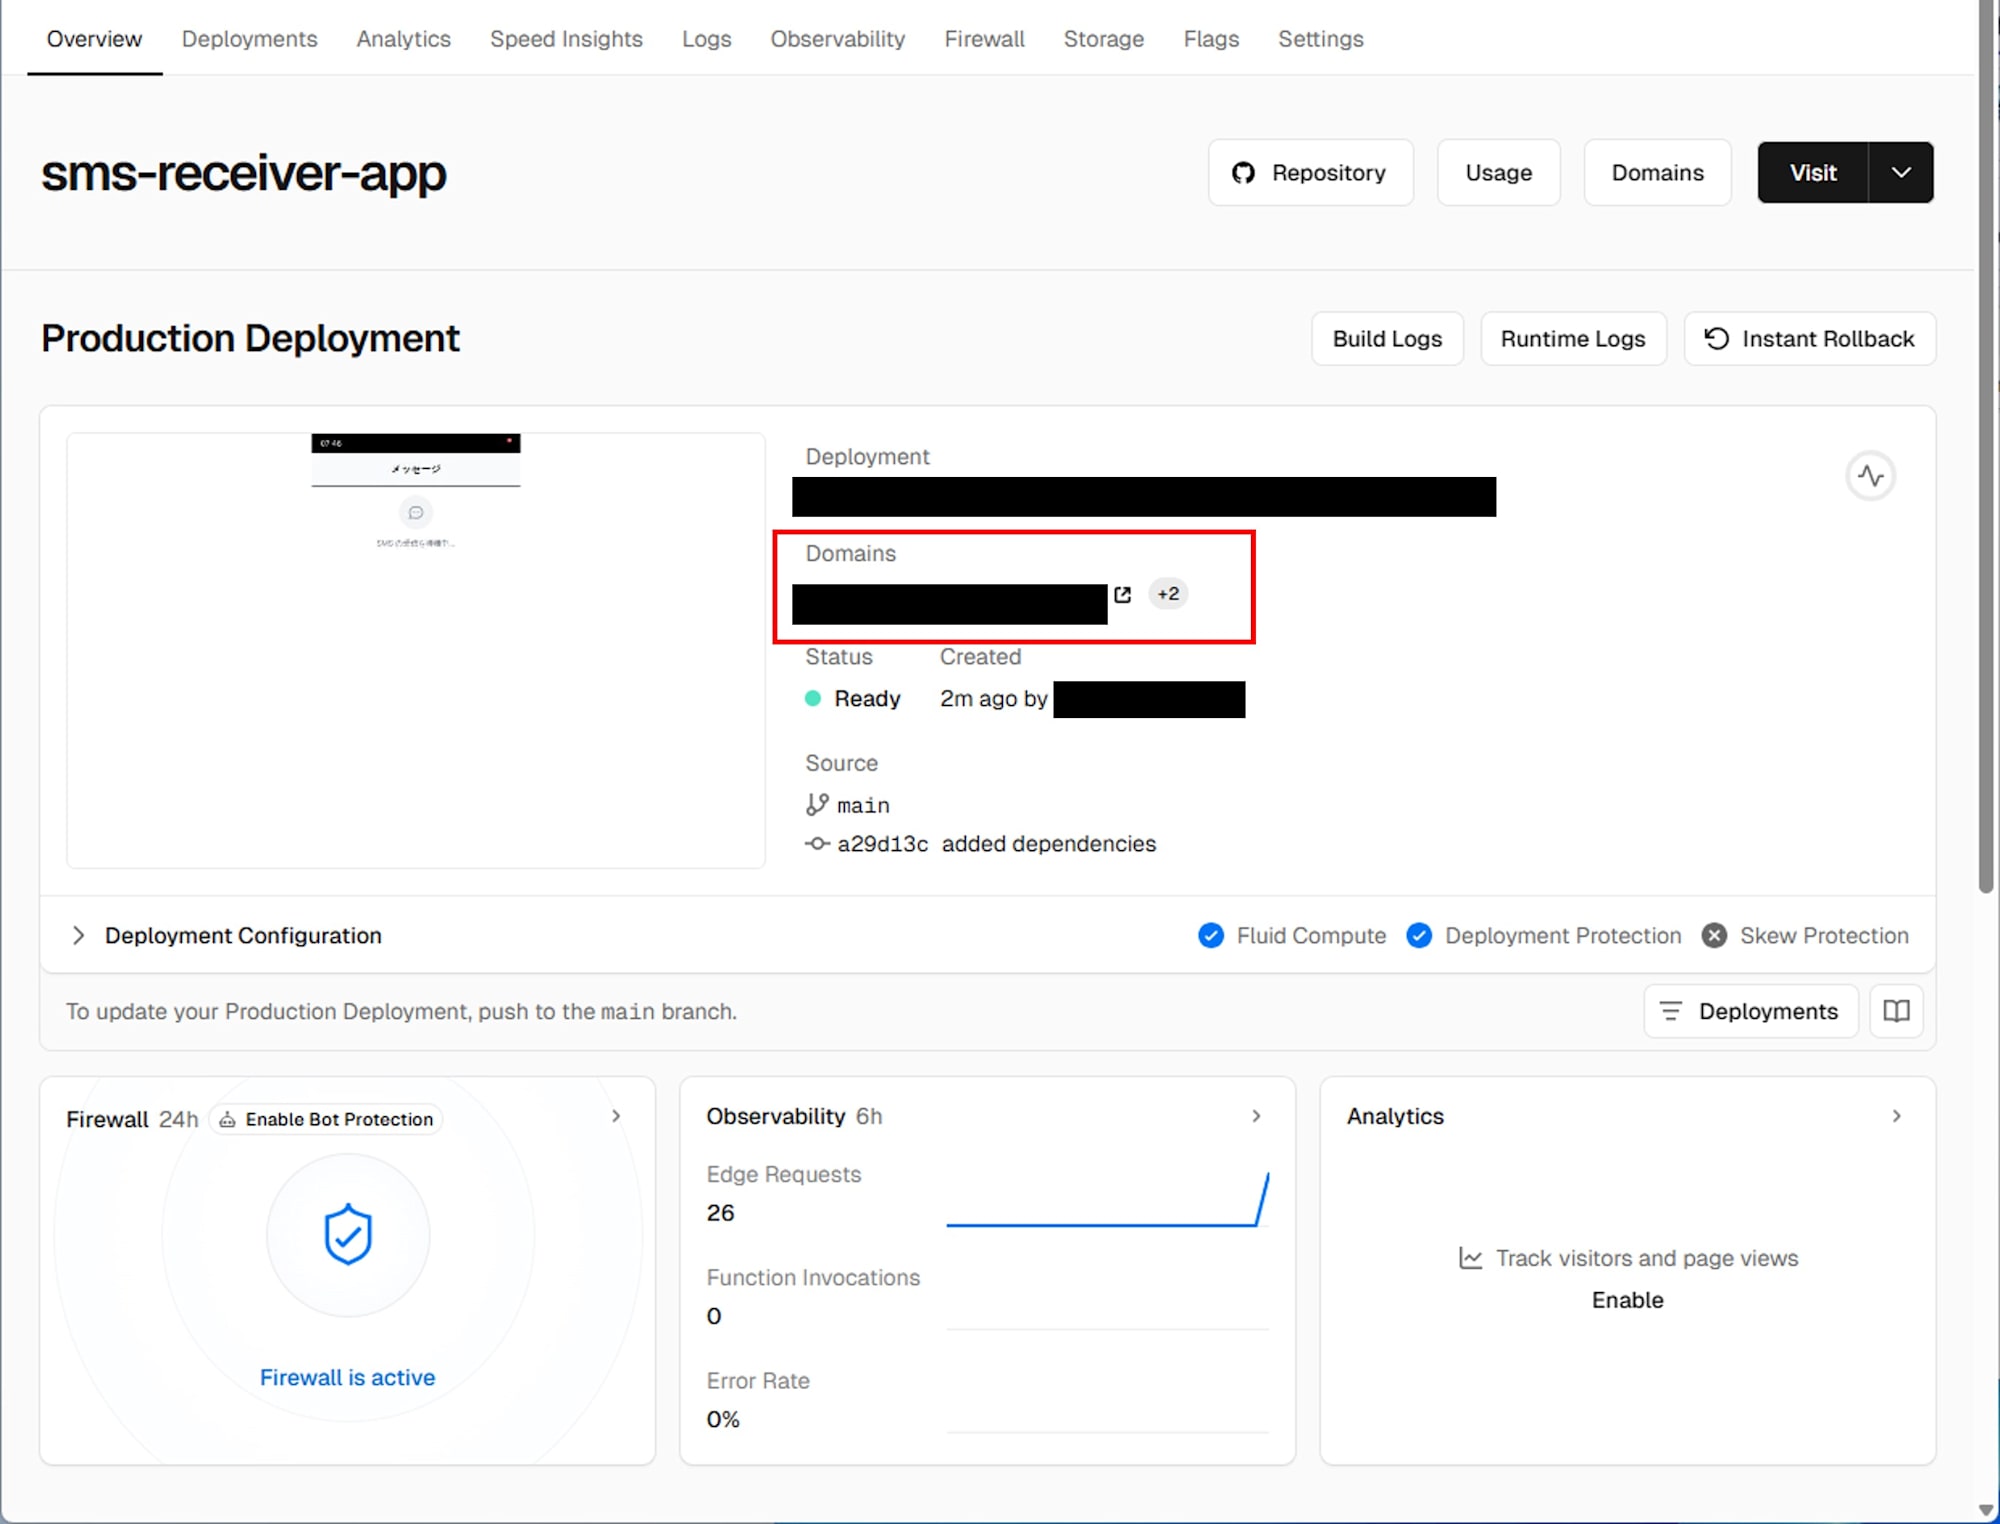Viewport: 2000px width, 1524px height.
Task: Open the Deployments list button
Action: pos(1750,1011)
